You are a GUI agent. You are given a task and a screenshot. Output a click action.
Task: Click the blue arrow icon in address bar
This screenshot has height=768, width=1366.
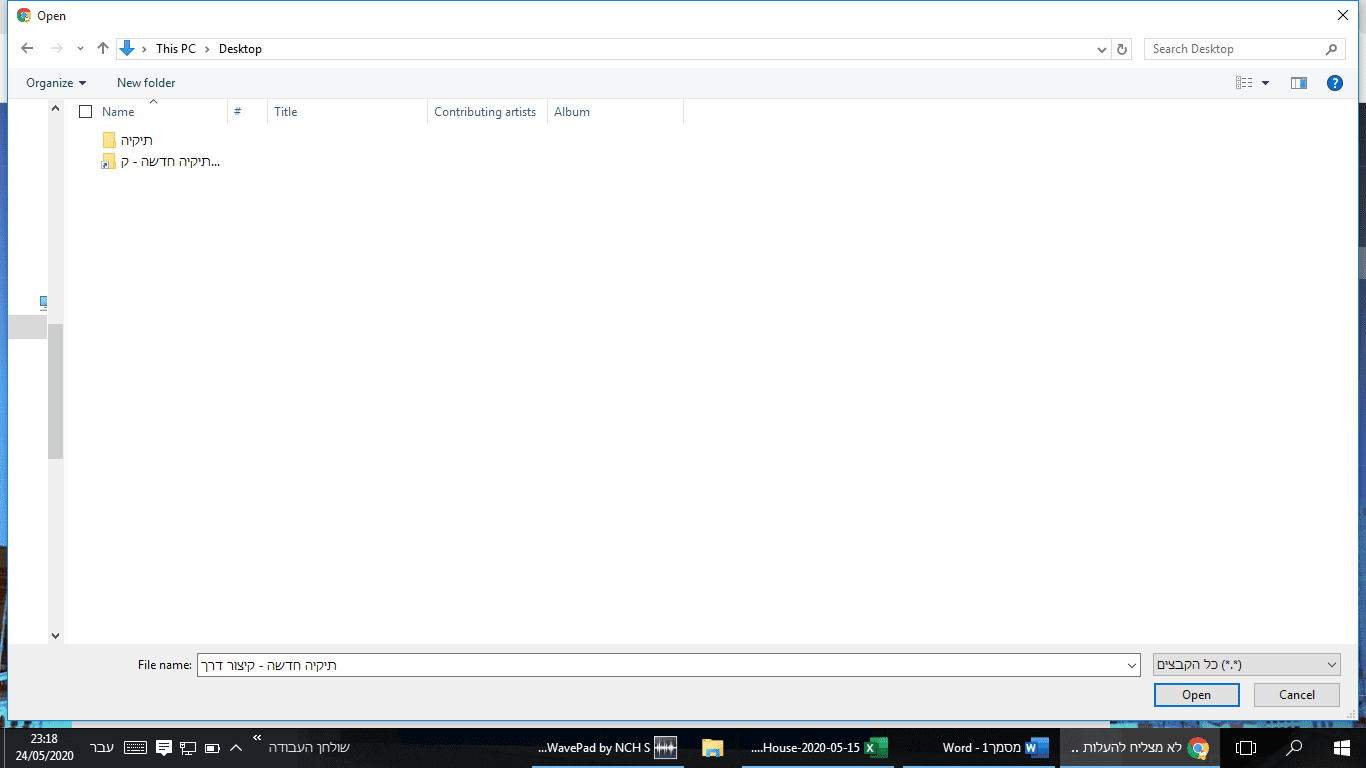pyautogui.click(x=127, y=48)
